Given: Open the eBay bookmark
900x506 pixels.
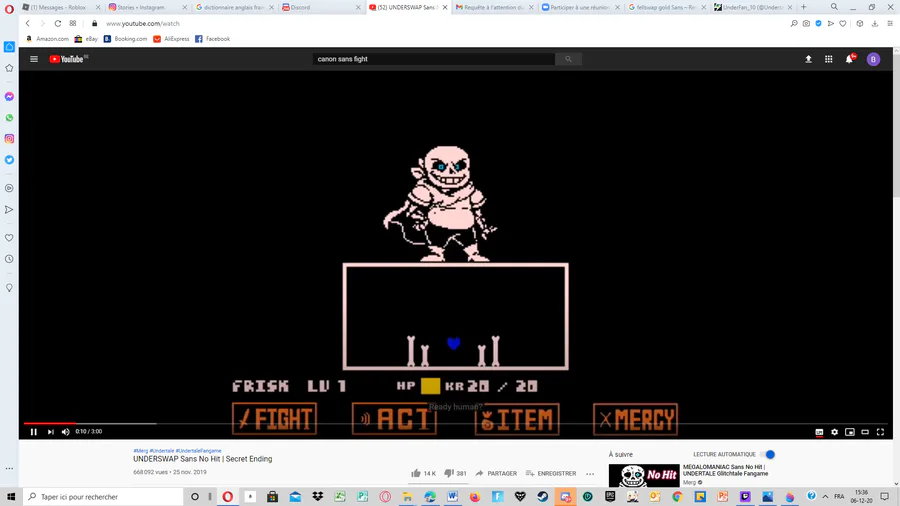Looking at the screenshot, I should click(86, 39).
